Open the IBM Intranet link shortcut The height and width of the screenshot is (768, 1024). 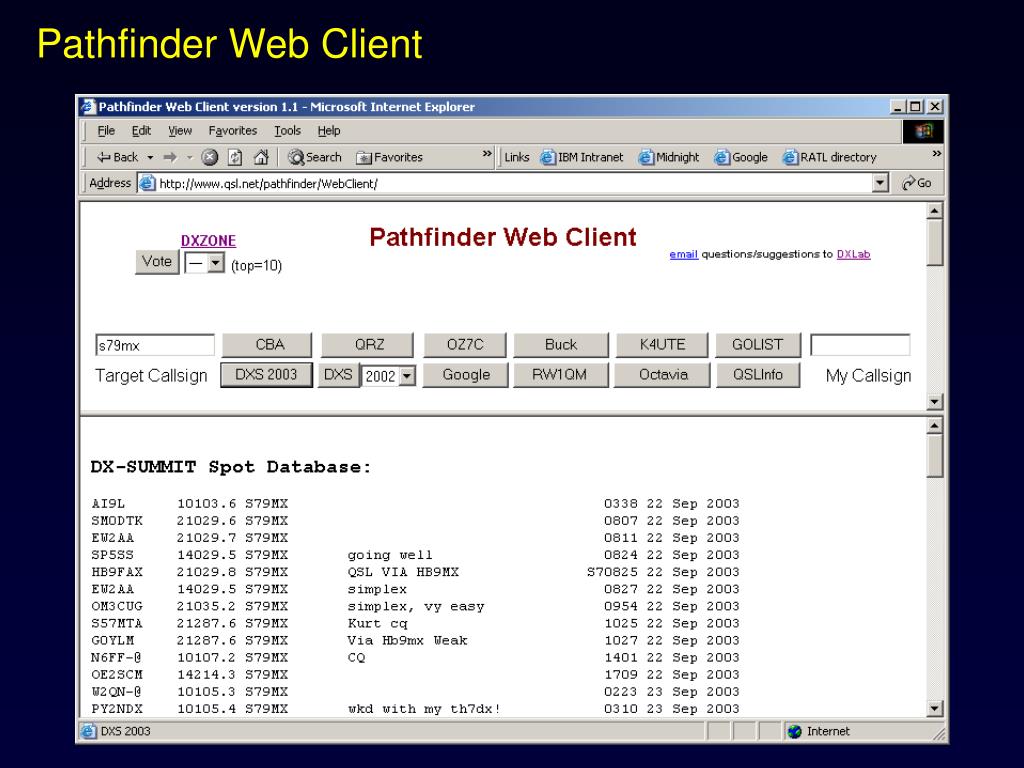(x=583, y=157)
